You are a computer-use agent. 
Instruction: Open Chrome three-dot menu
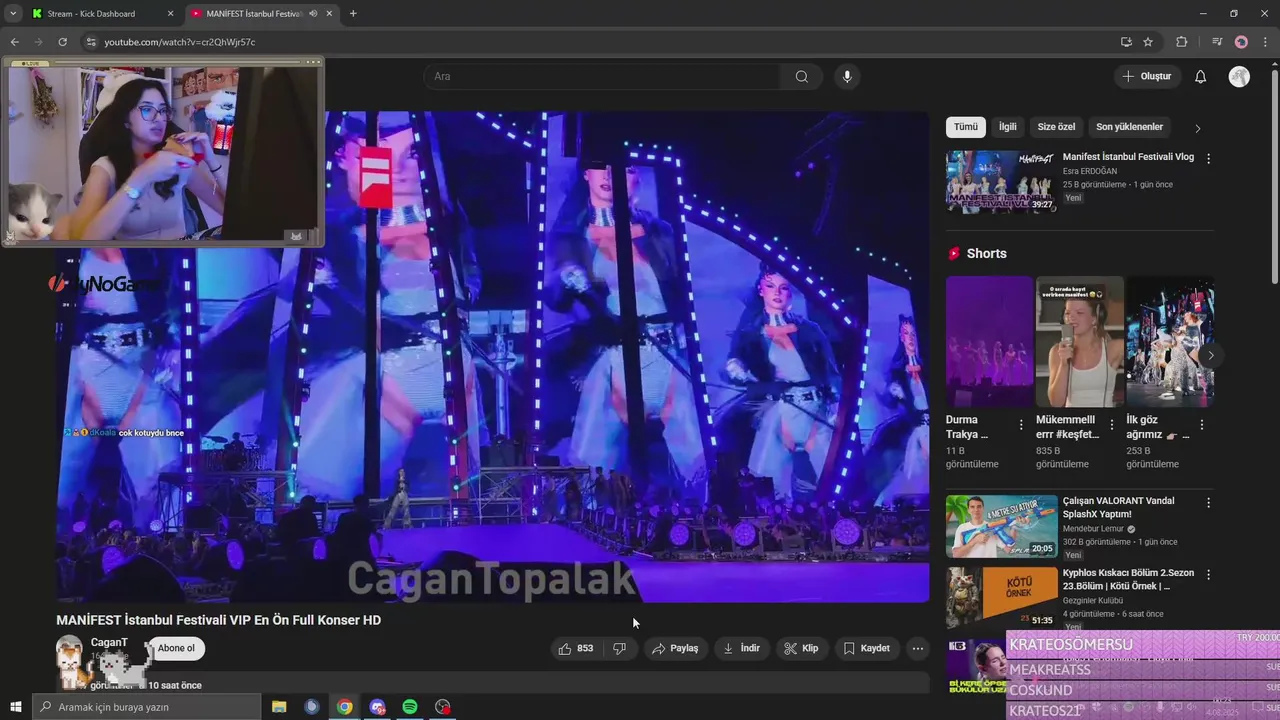click(x=1265, y=42)
